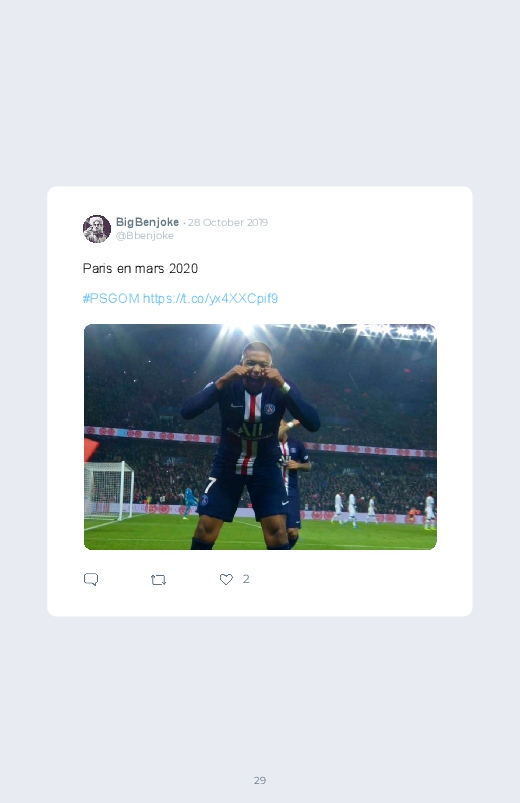Click the @Bbenjoke handle

[x=145, y=236]
